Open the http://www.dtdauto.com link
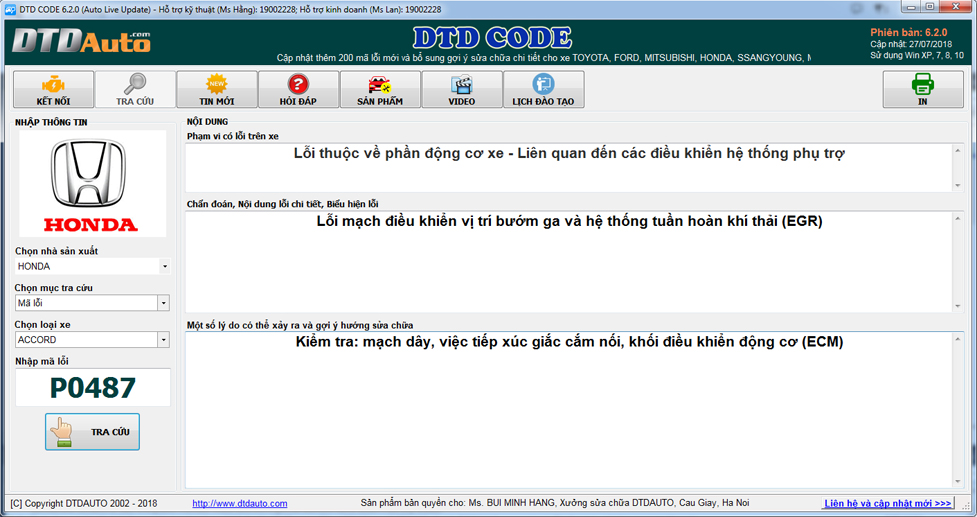This screenshot has height=517, width=977. [x=240, y=503]
